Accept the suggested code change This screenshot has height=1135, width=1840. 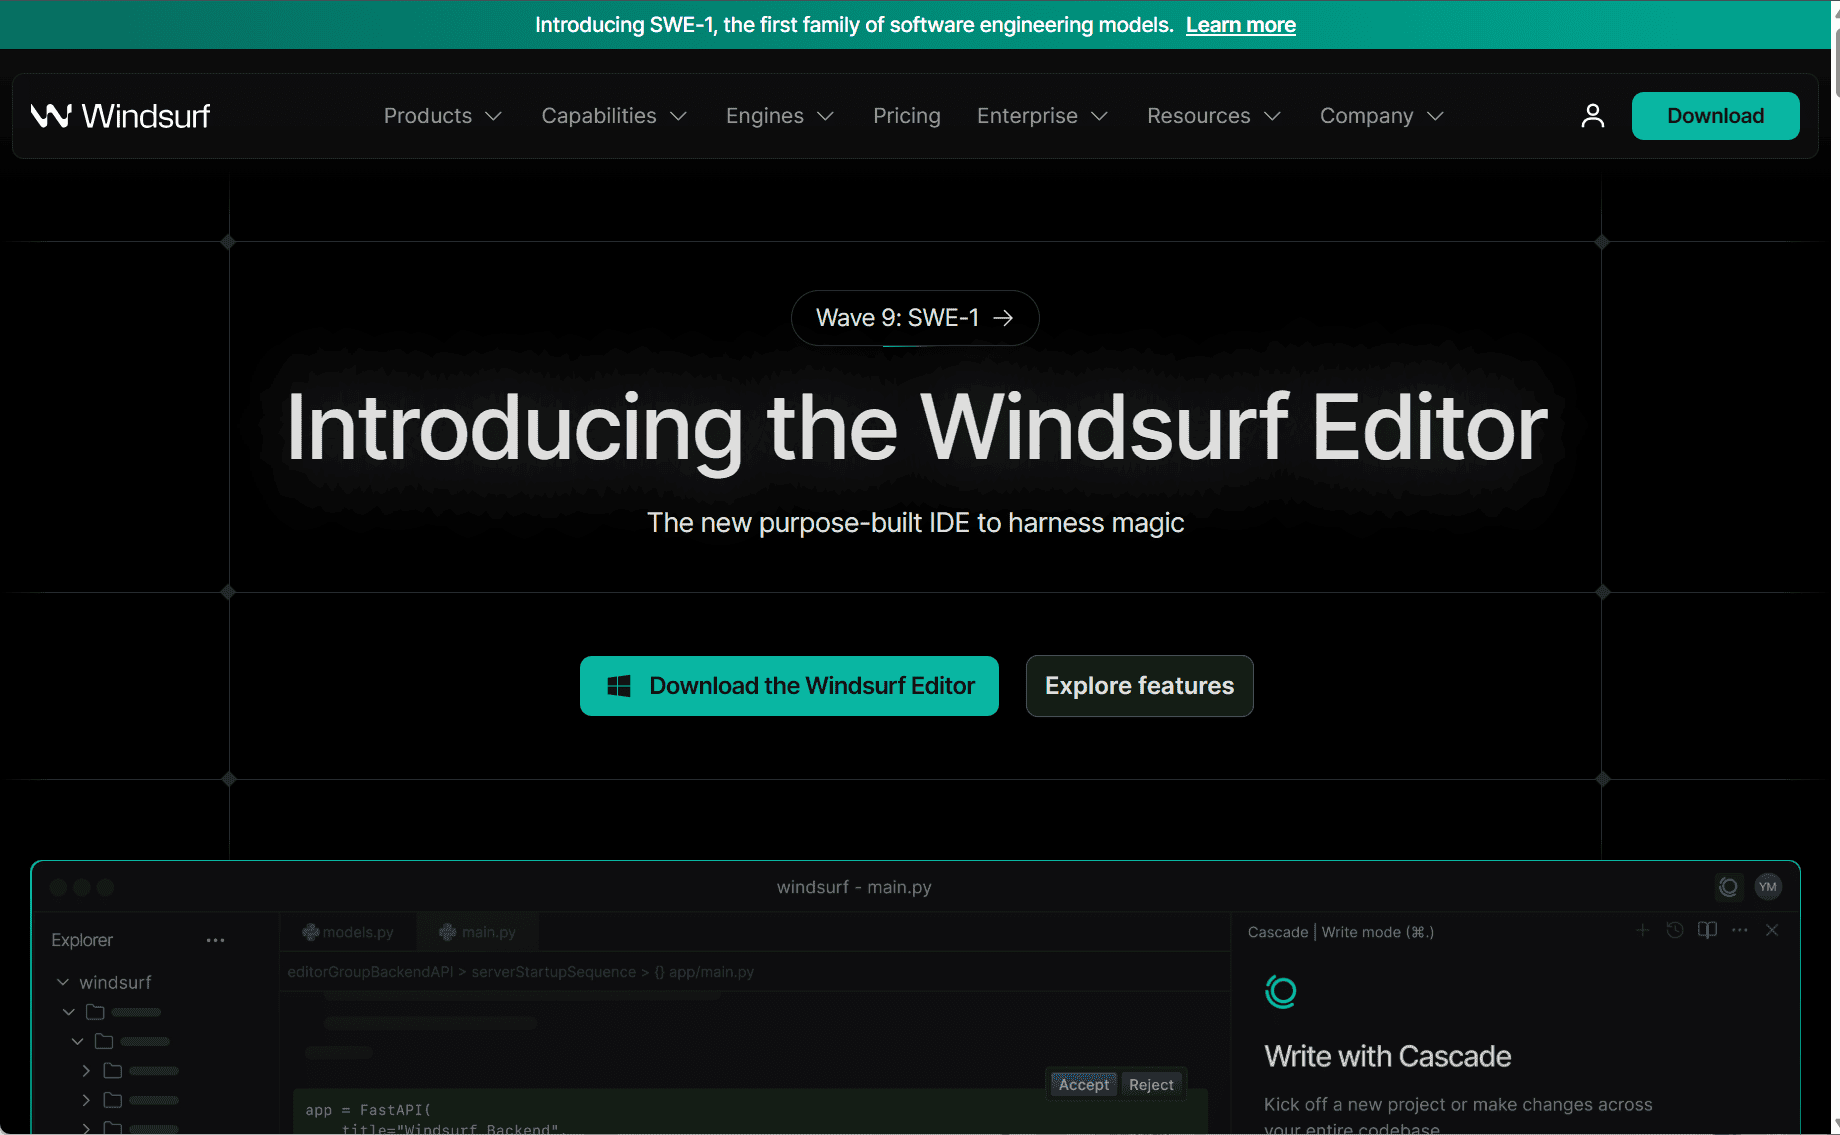[1083, 1085]
